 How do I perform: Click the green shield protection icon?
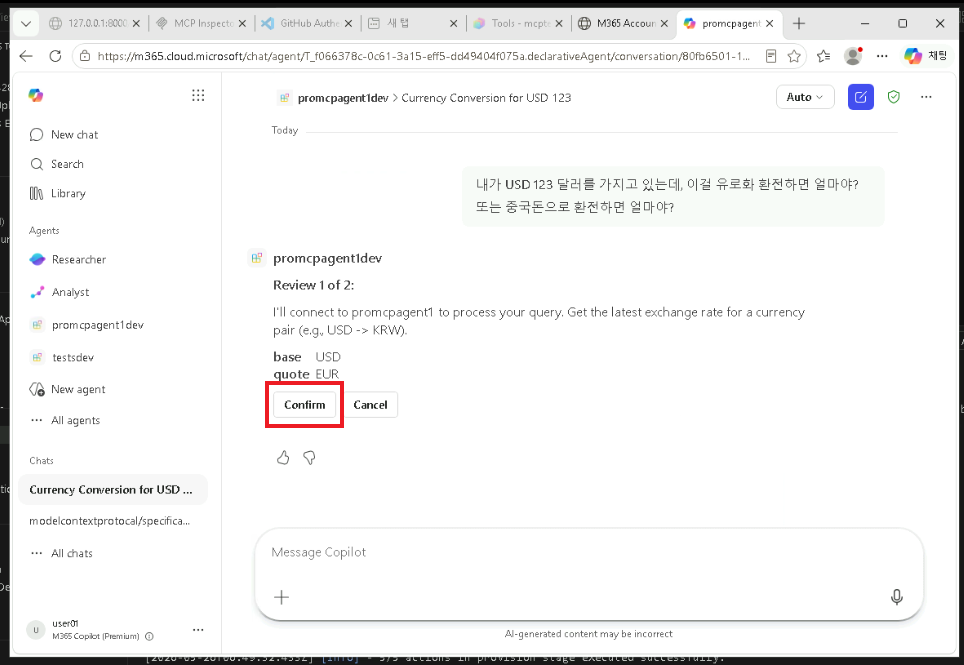coord(894,97)
